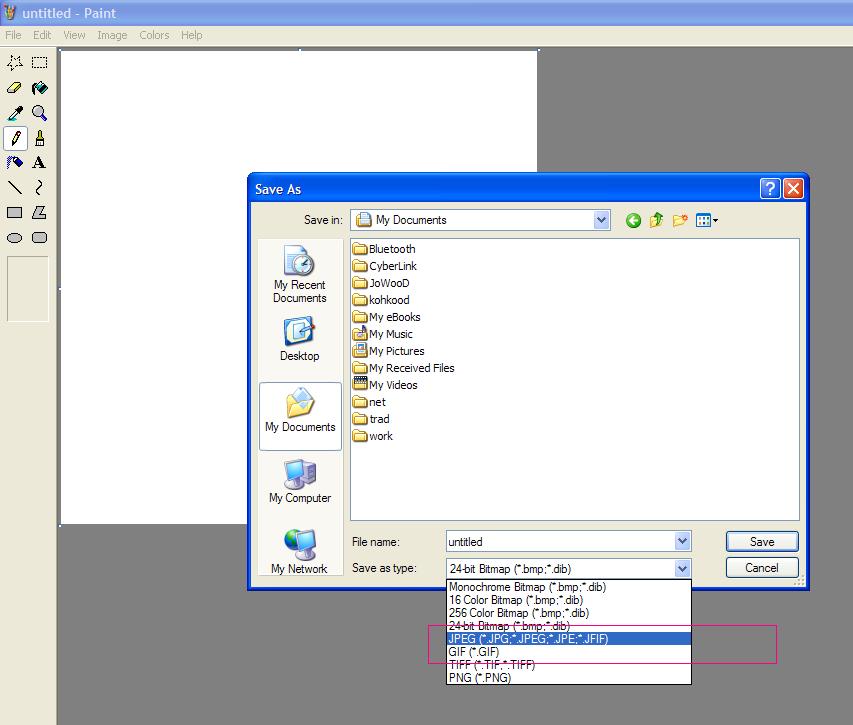This screenshot has height=725, width=853.
Task: Choose Monochrome Bitmap file type
Action: (x=568, y=587)
